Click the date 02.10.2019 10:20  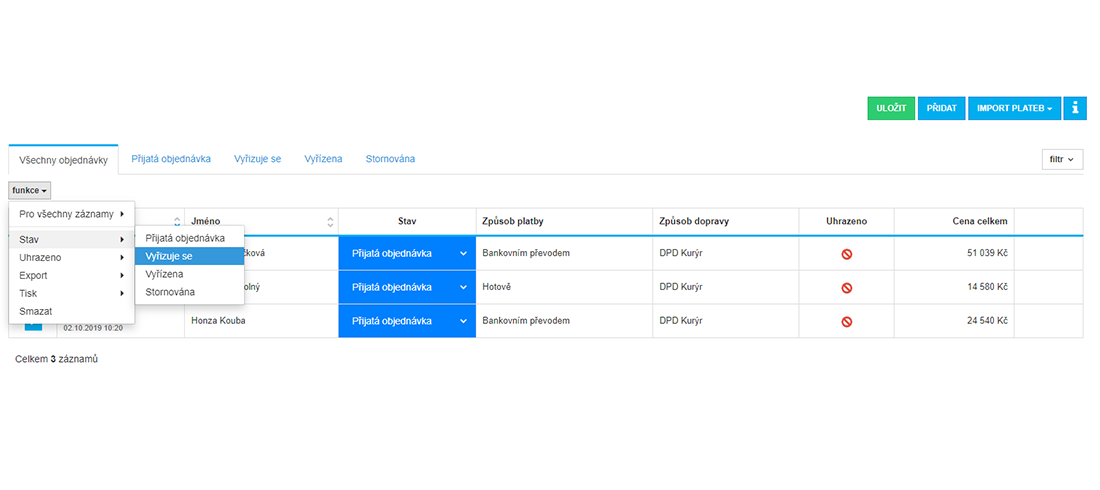(x=93, y=328)
